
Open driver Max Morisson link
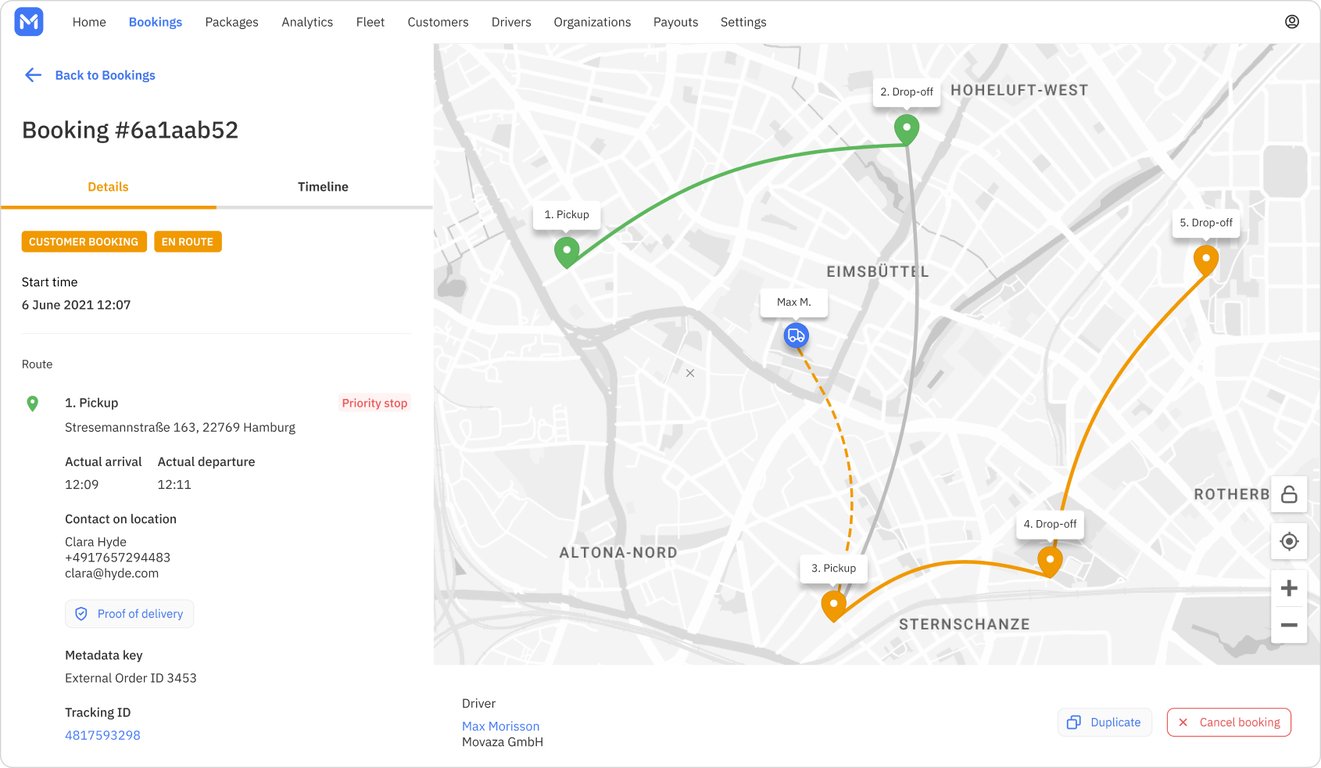(x=501, y=726)
